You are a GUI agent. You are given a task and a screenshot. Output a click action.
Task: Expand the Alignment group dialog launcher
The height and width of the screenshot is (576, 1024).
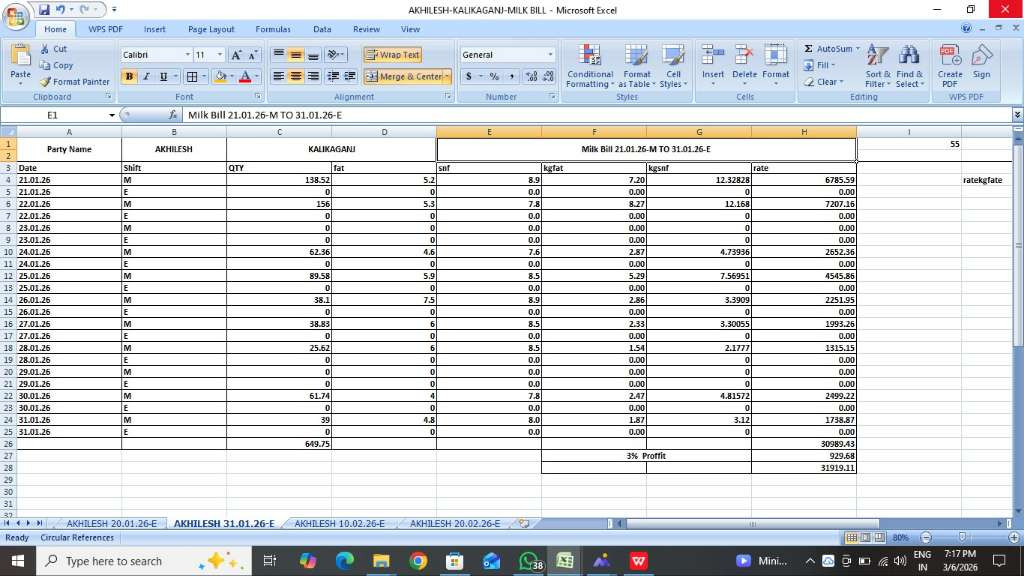click(448, 97)
